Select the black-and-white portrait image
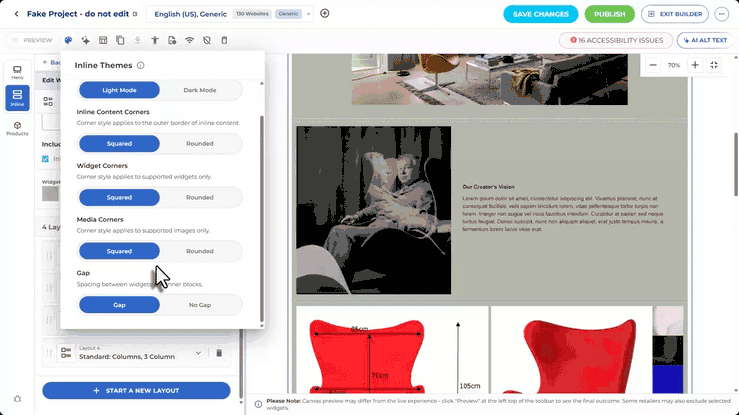Screen dimensions: 739x415 (x=373, y=210)
